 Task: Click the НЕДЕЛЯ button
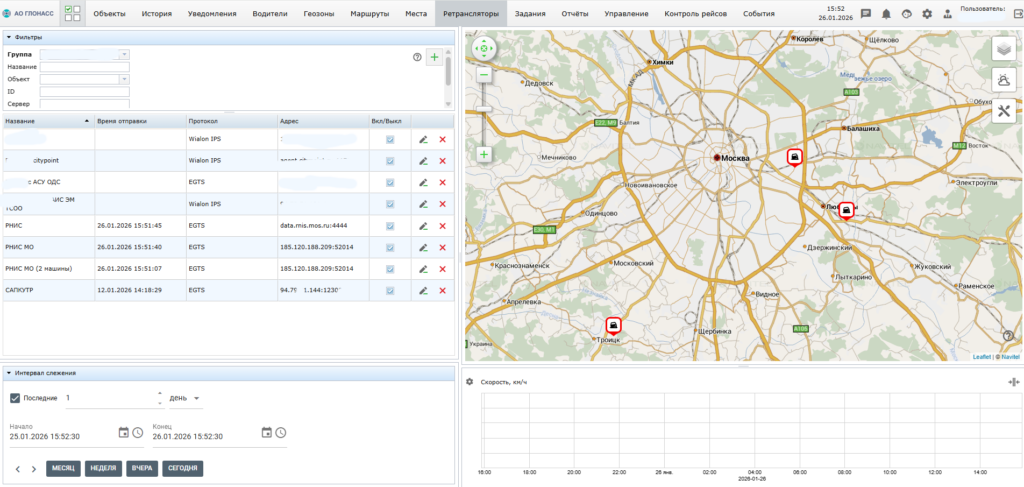(x=103, y=468)
